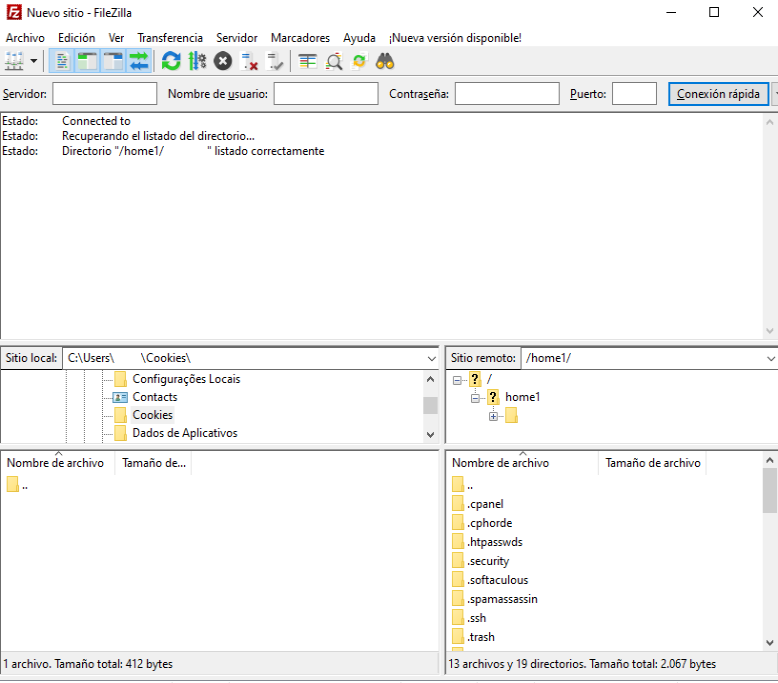The image size is (778, 683).
Task: Select the local parent folder ..
Action: (17, 485)
